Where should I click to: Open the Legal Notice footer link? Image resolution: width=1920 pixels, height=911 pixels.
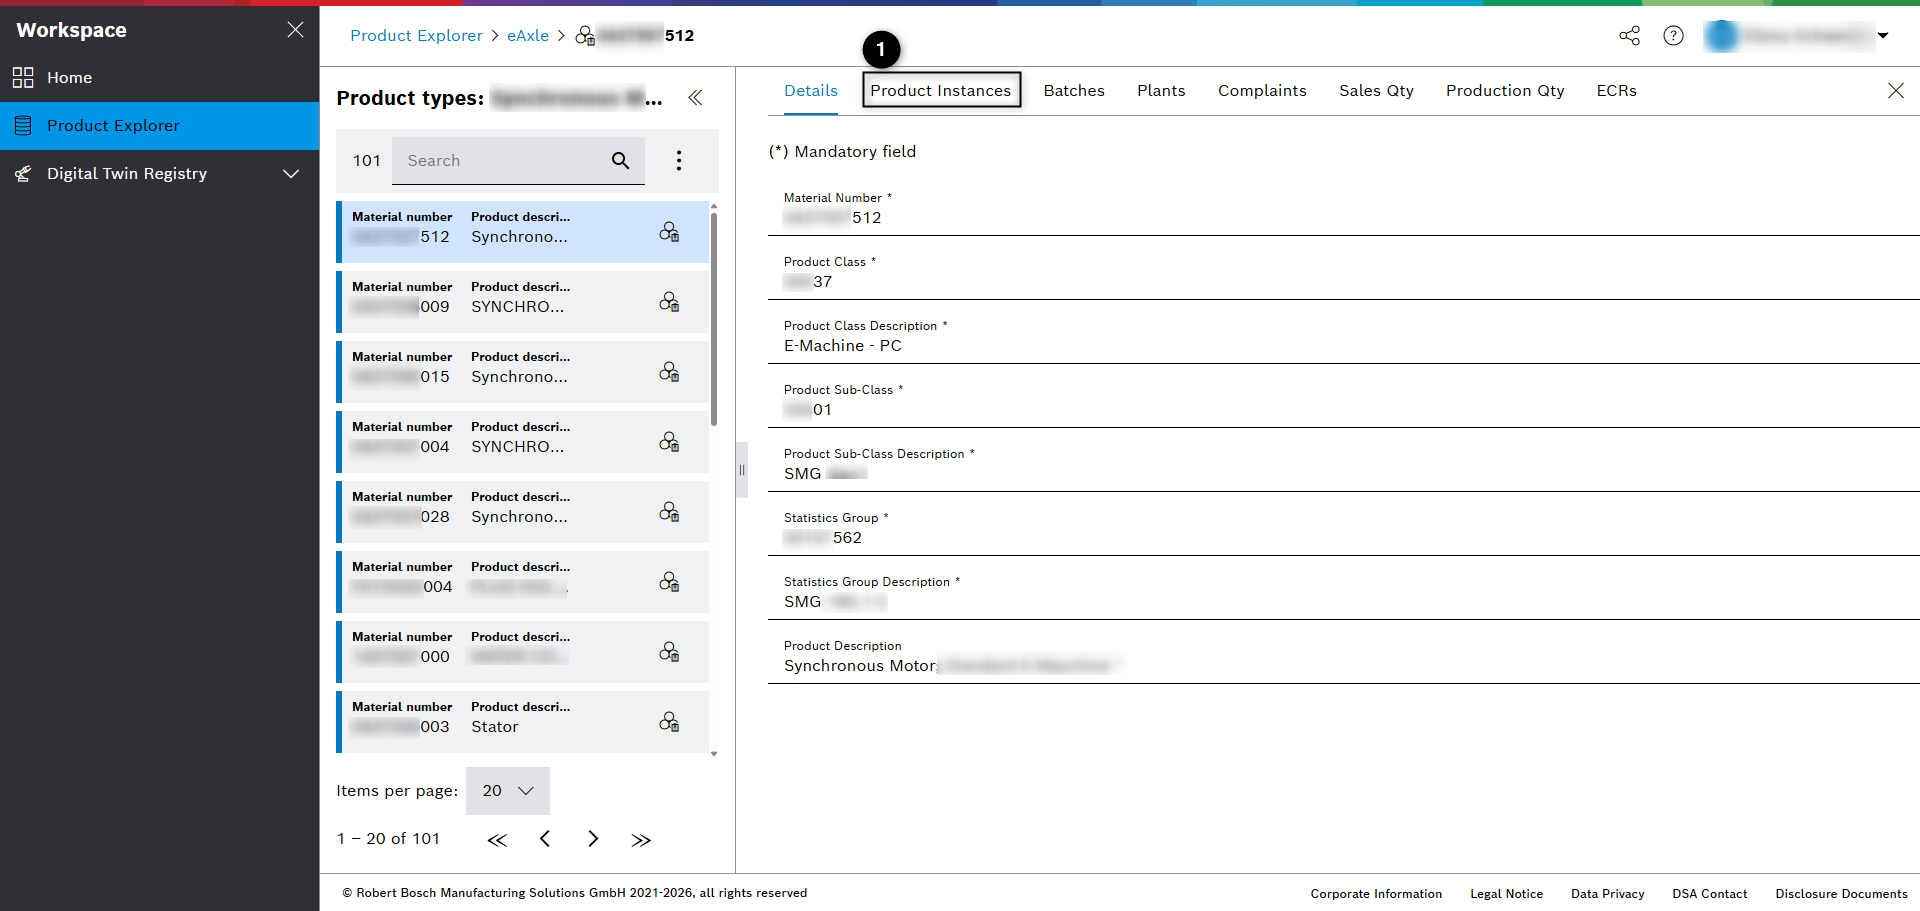click(1506, 894)
